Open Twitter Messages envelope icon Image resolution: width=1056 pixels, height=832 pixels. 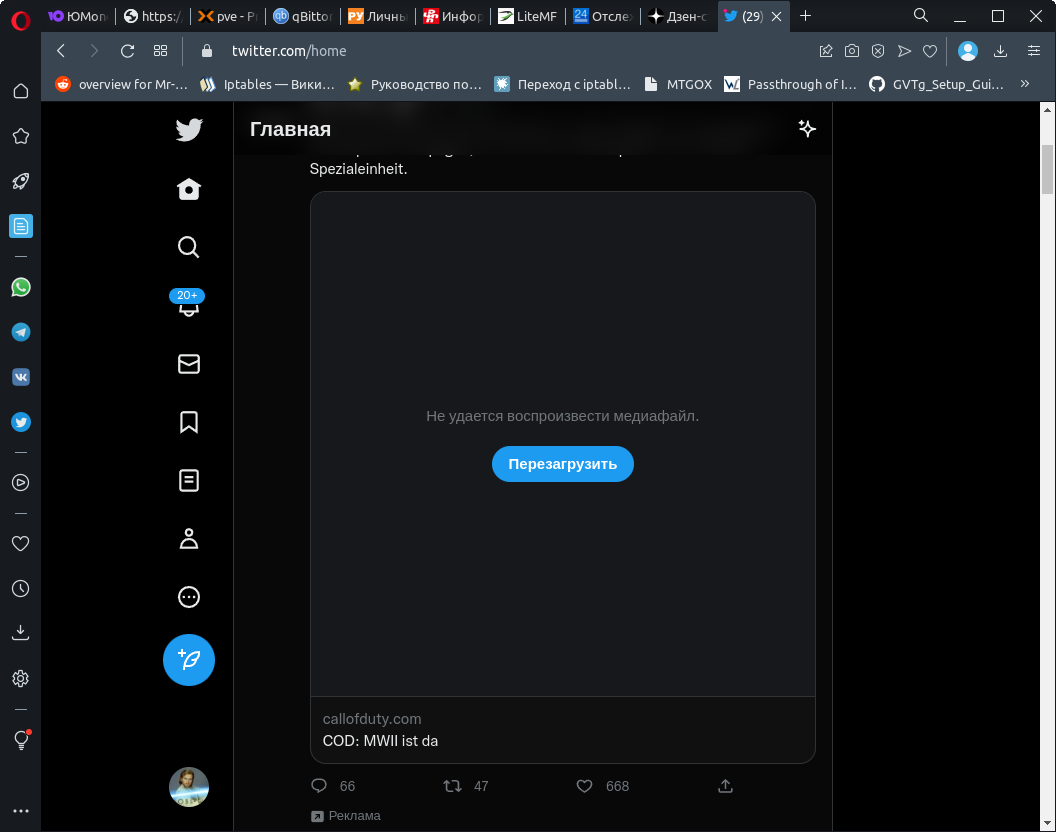coord(189,364)
